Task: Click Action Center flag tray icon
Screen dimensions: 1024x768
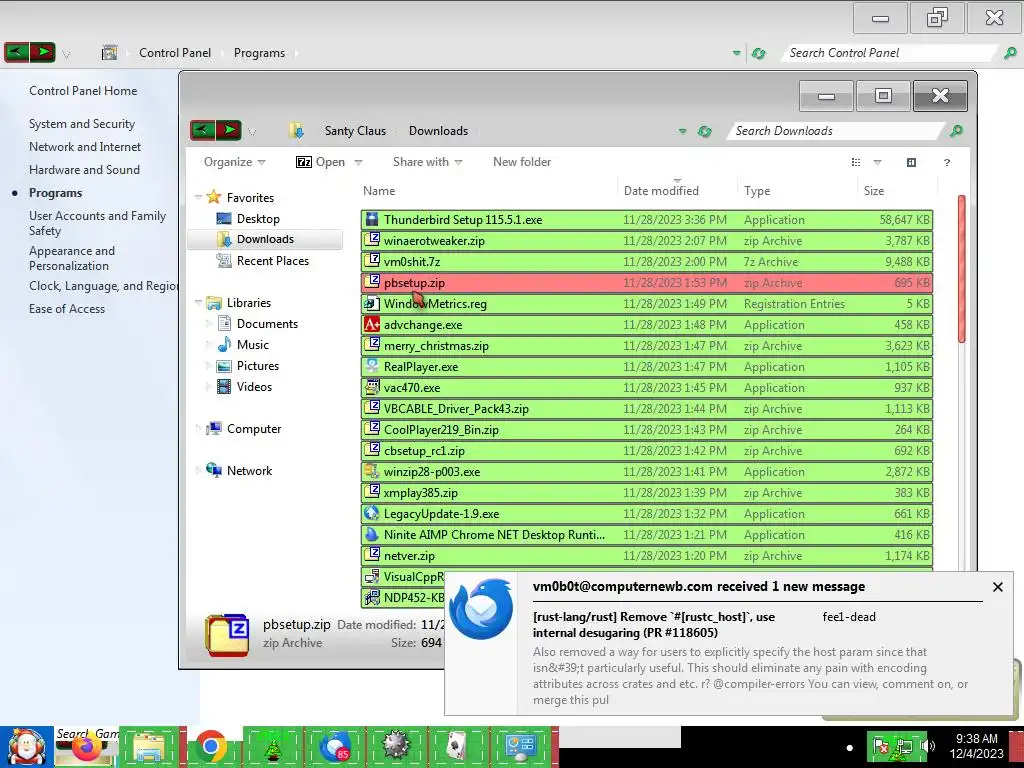Action: tap(882, 746)
